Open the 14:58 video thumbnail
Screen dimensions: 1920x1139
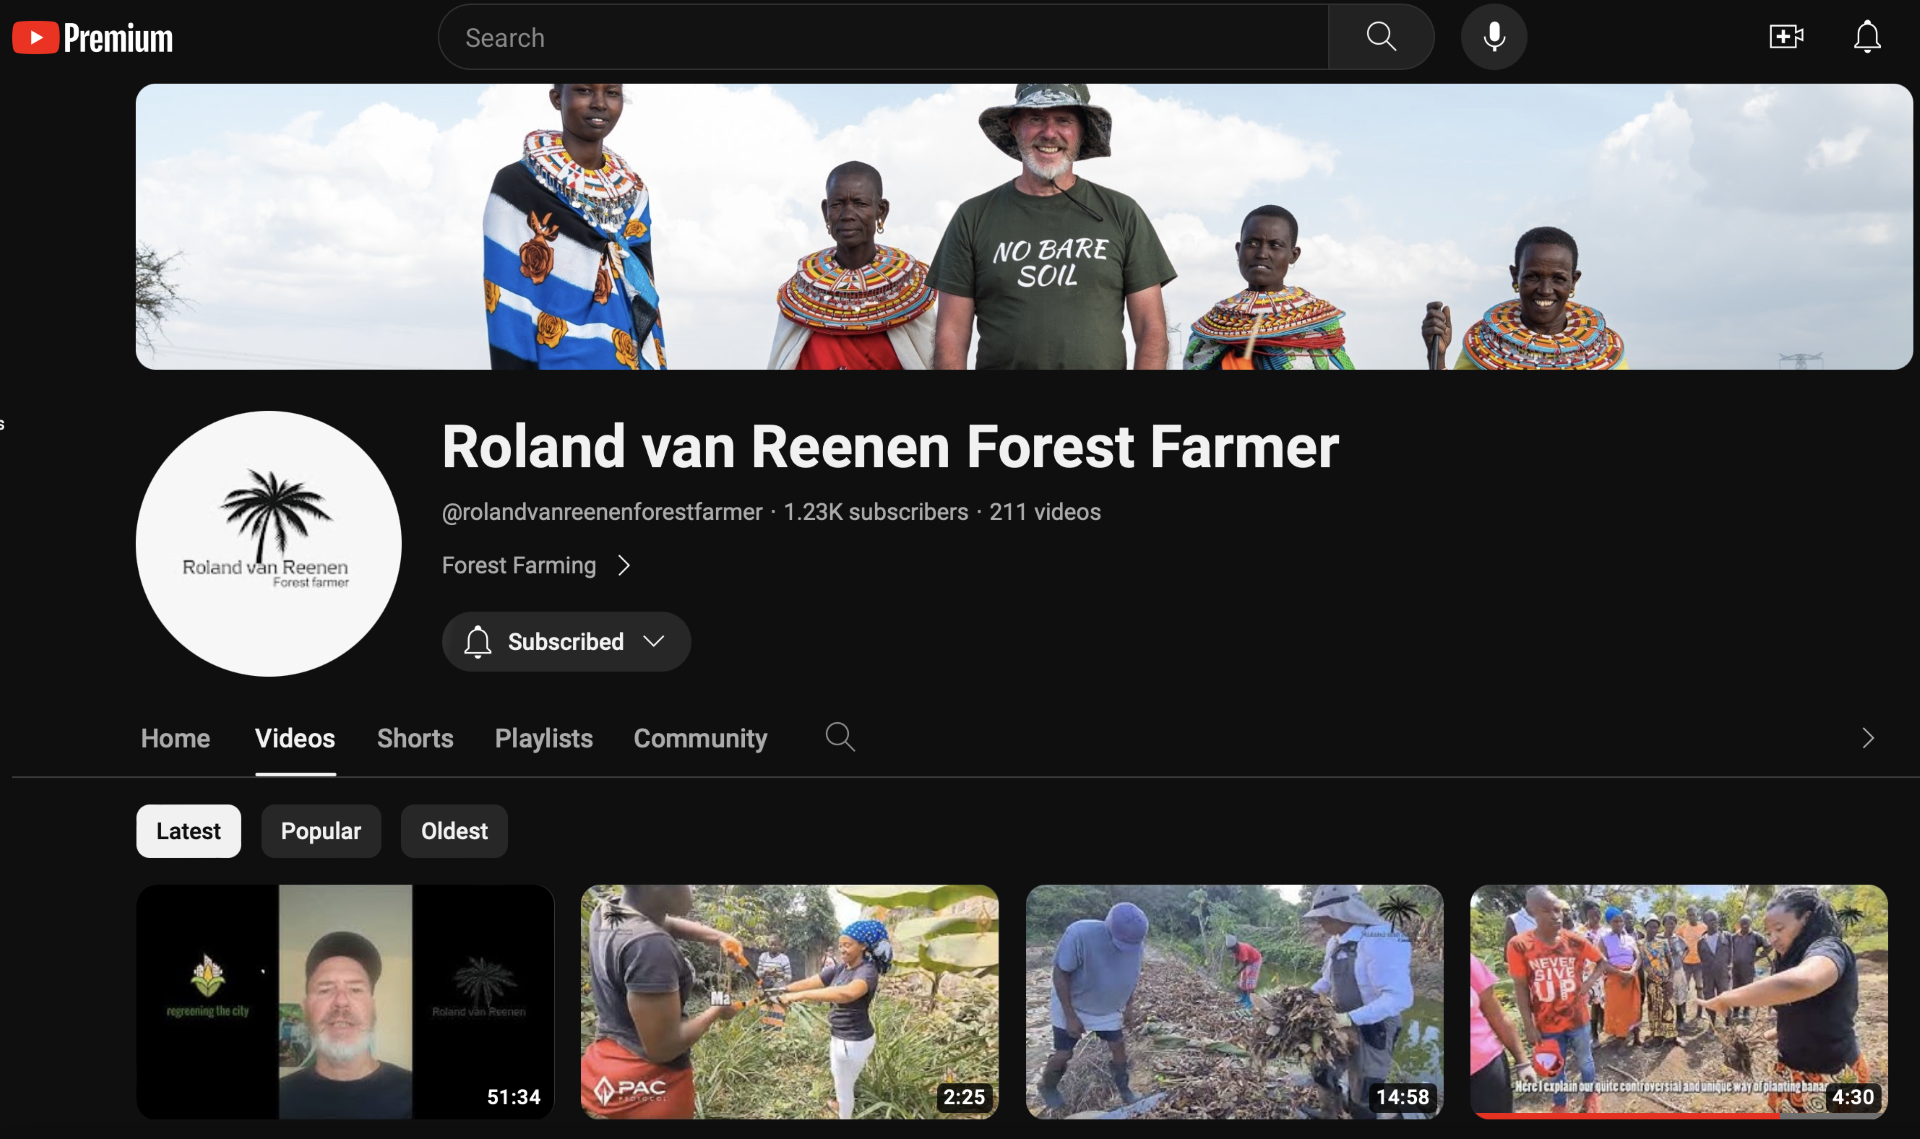(1234, 1000)
